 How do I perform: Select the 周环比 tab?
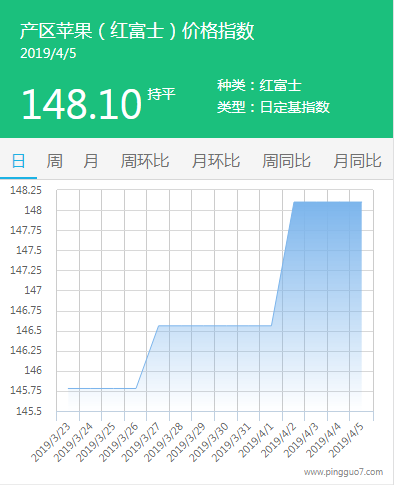[x=145, y=161]
